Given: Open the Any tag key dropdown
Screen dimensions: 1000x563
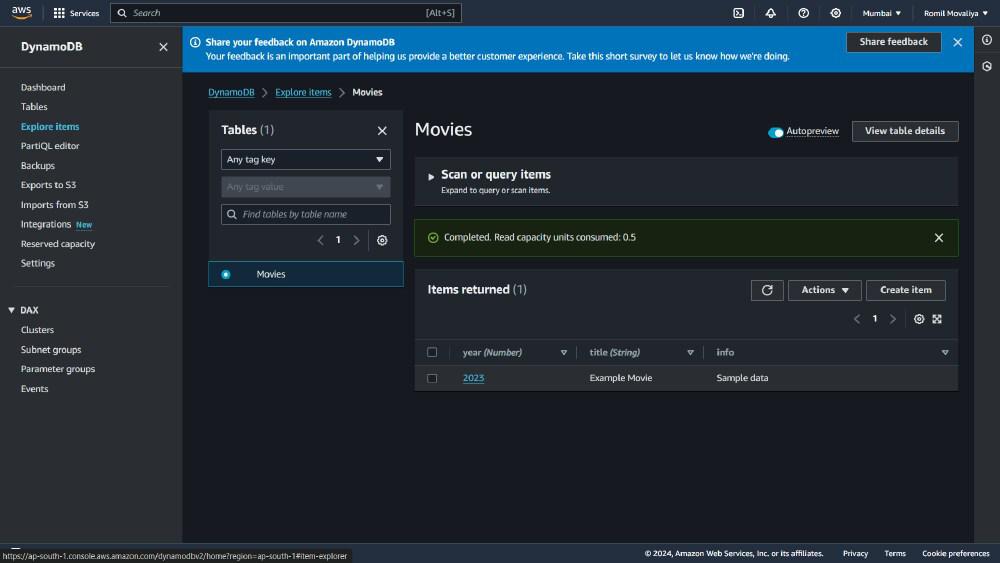Looking at the screenshot, I should 305,159.
